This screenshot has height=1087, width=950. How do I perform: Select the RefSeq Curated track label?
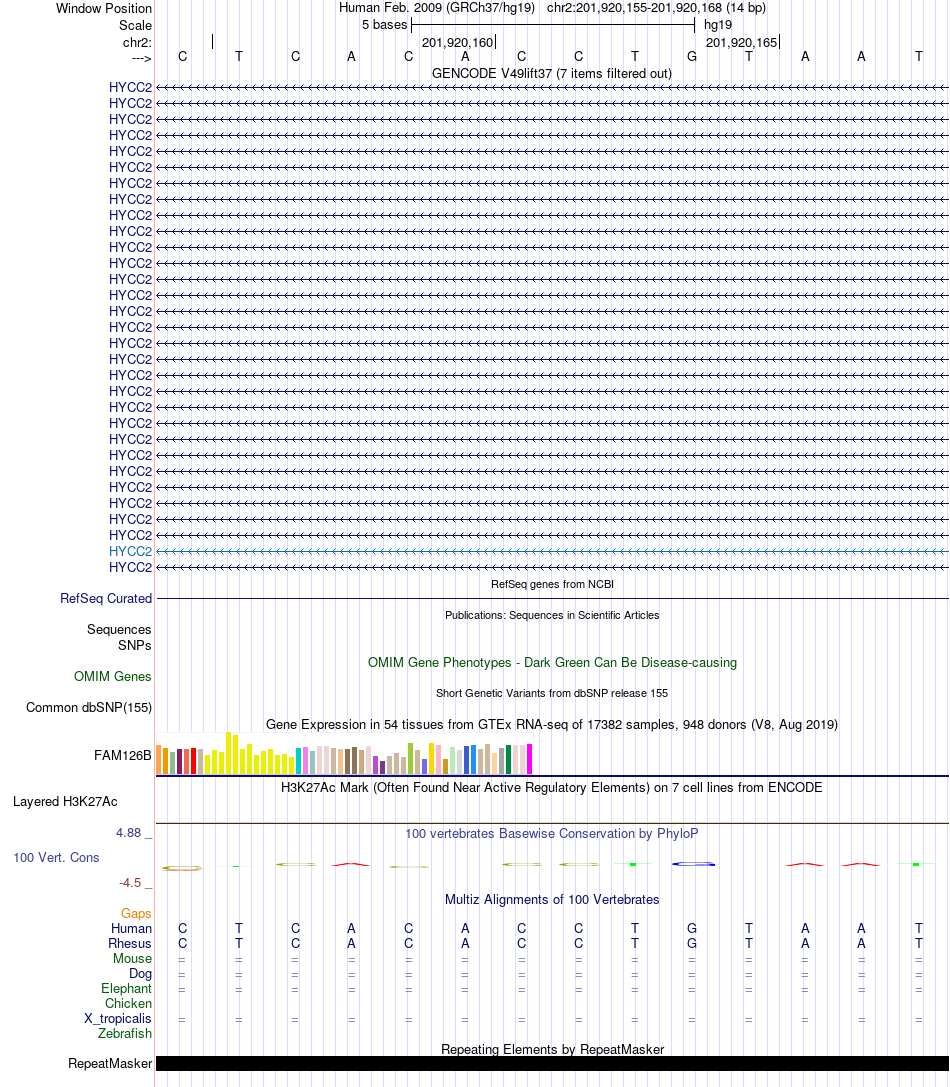106,598
